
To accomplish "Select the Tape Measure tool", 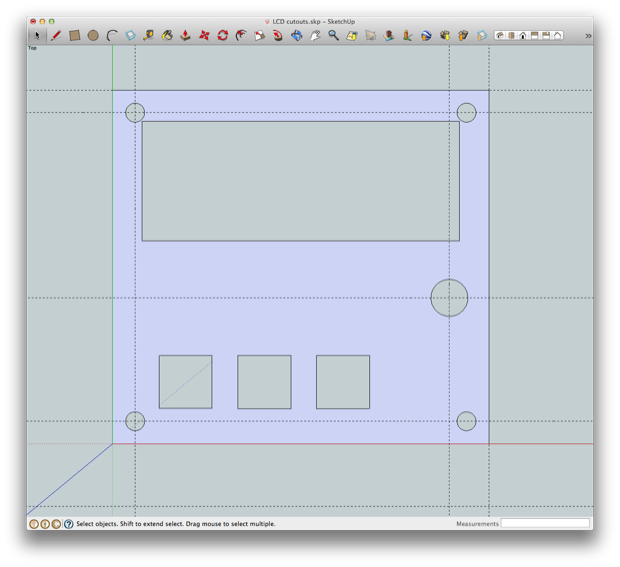I will click(149, 36).
